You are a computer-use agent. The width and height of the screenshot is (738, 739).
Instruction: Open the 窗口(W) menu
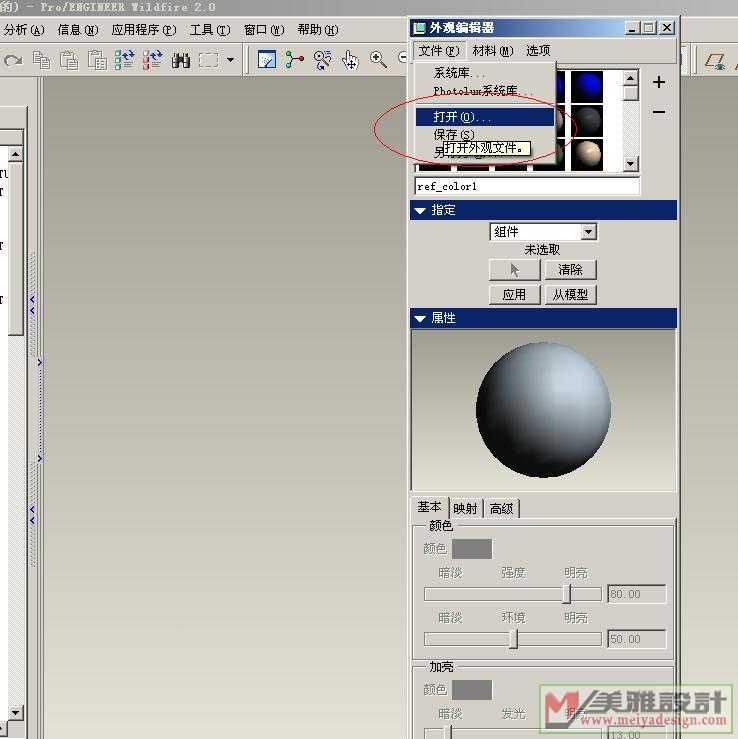264,30
